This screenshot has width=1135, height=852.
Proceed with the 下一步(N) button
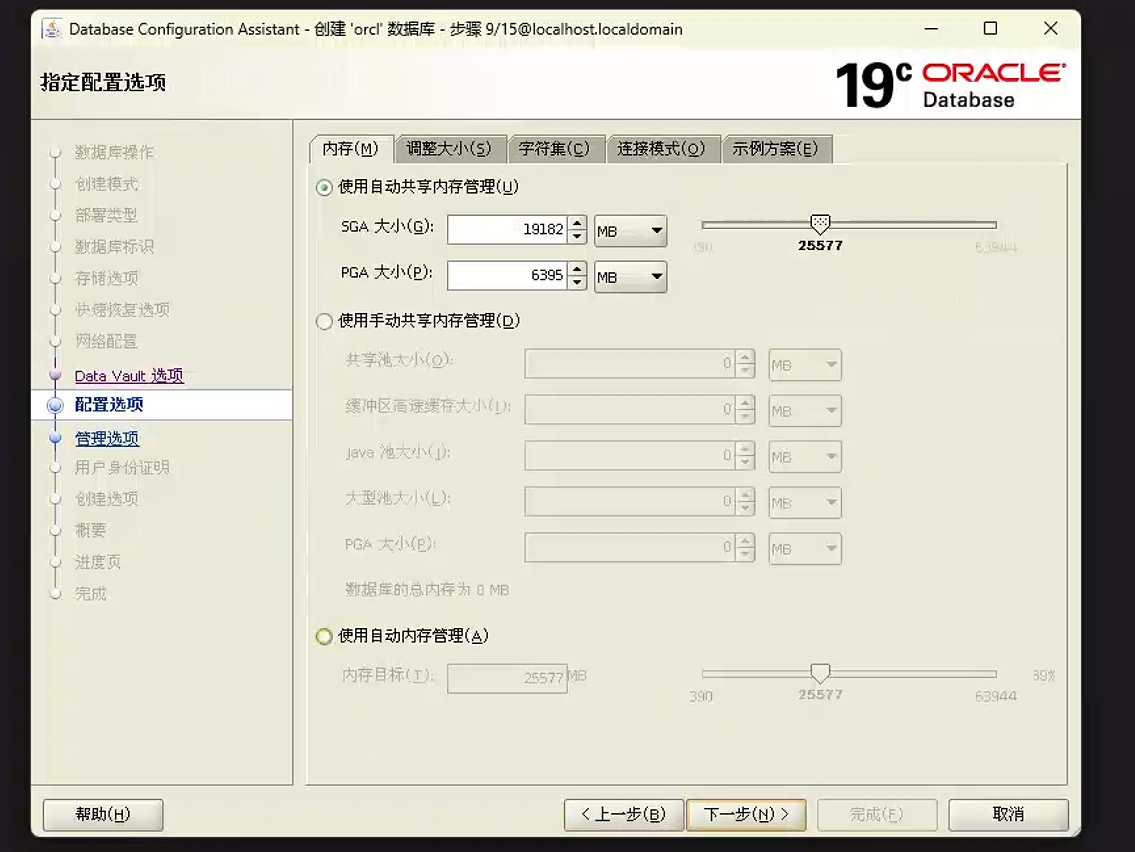pyautogui.click(x=746, y=815)
